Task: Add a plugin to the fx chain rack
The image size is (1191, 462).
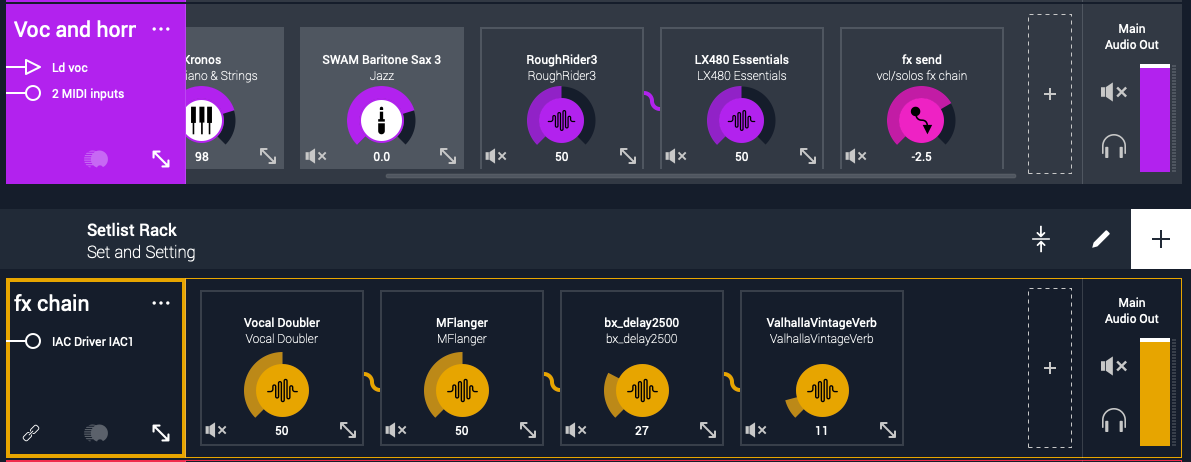Action: pyautogui.click(x=1050, y=368)
